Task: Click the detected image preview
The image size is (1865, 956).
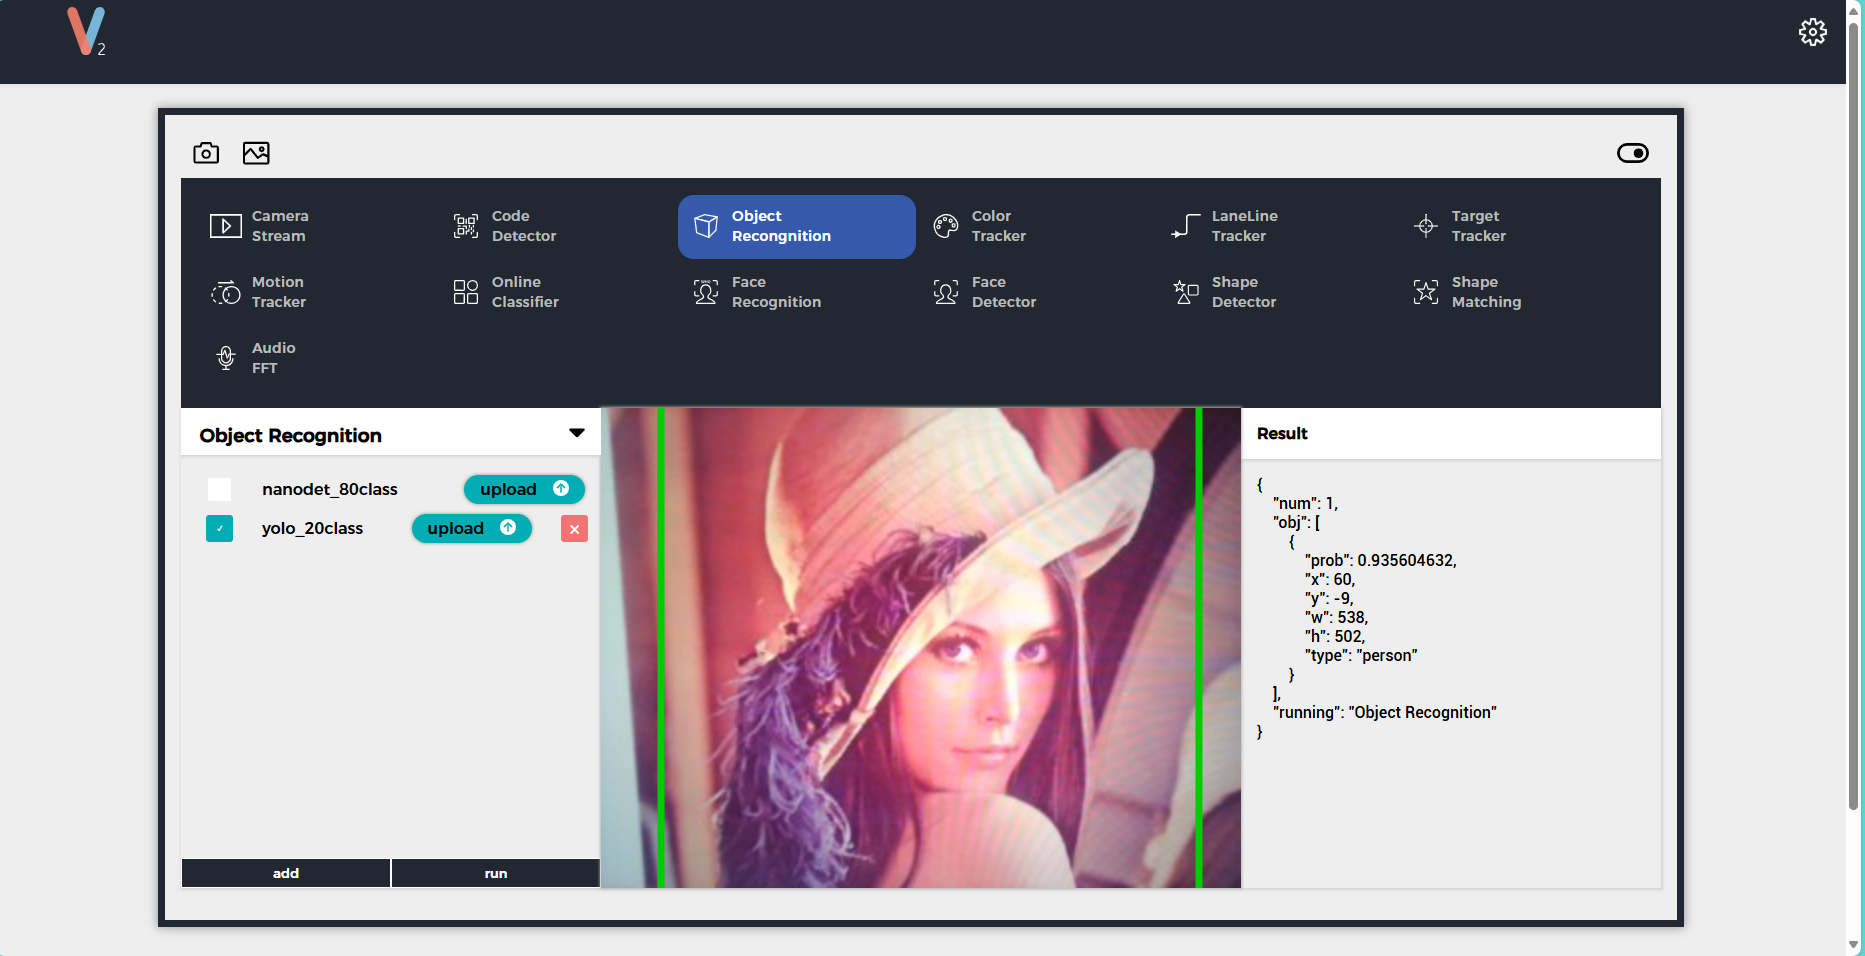Action: 921,647
